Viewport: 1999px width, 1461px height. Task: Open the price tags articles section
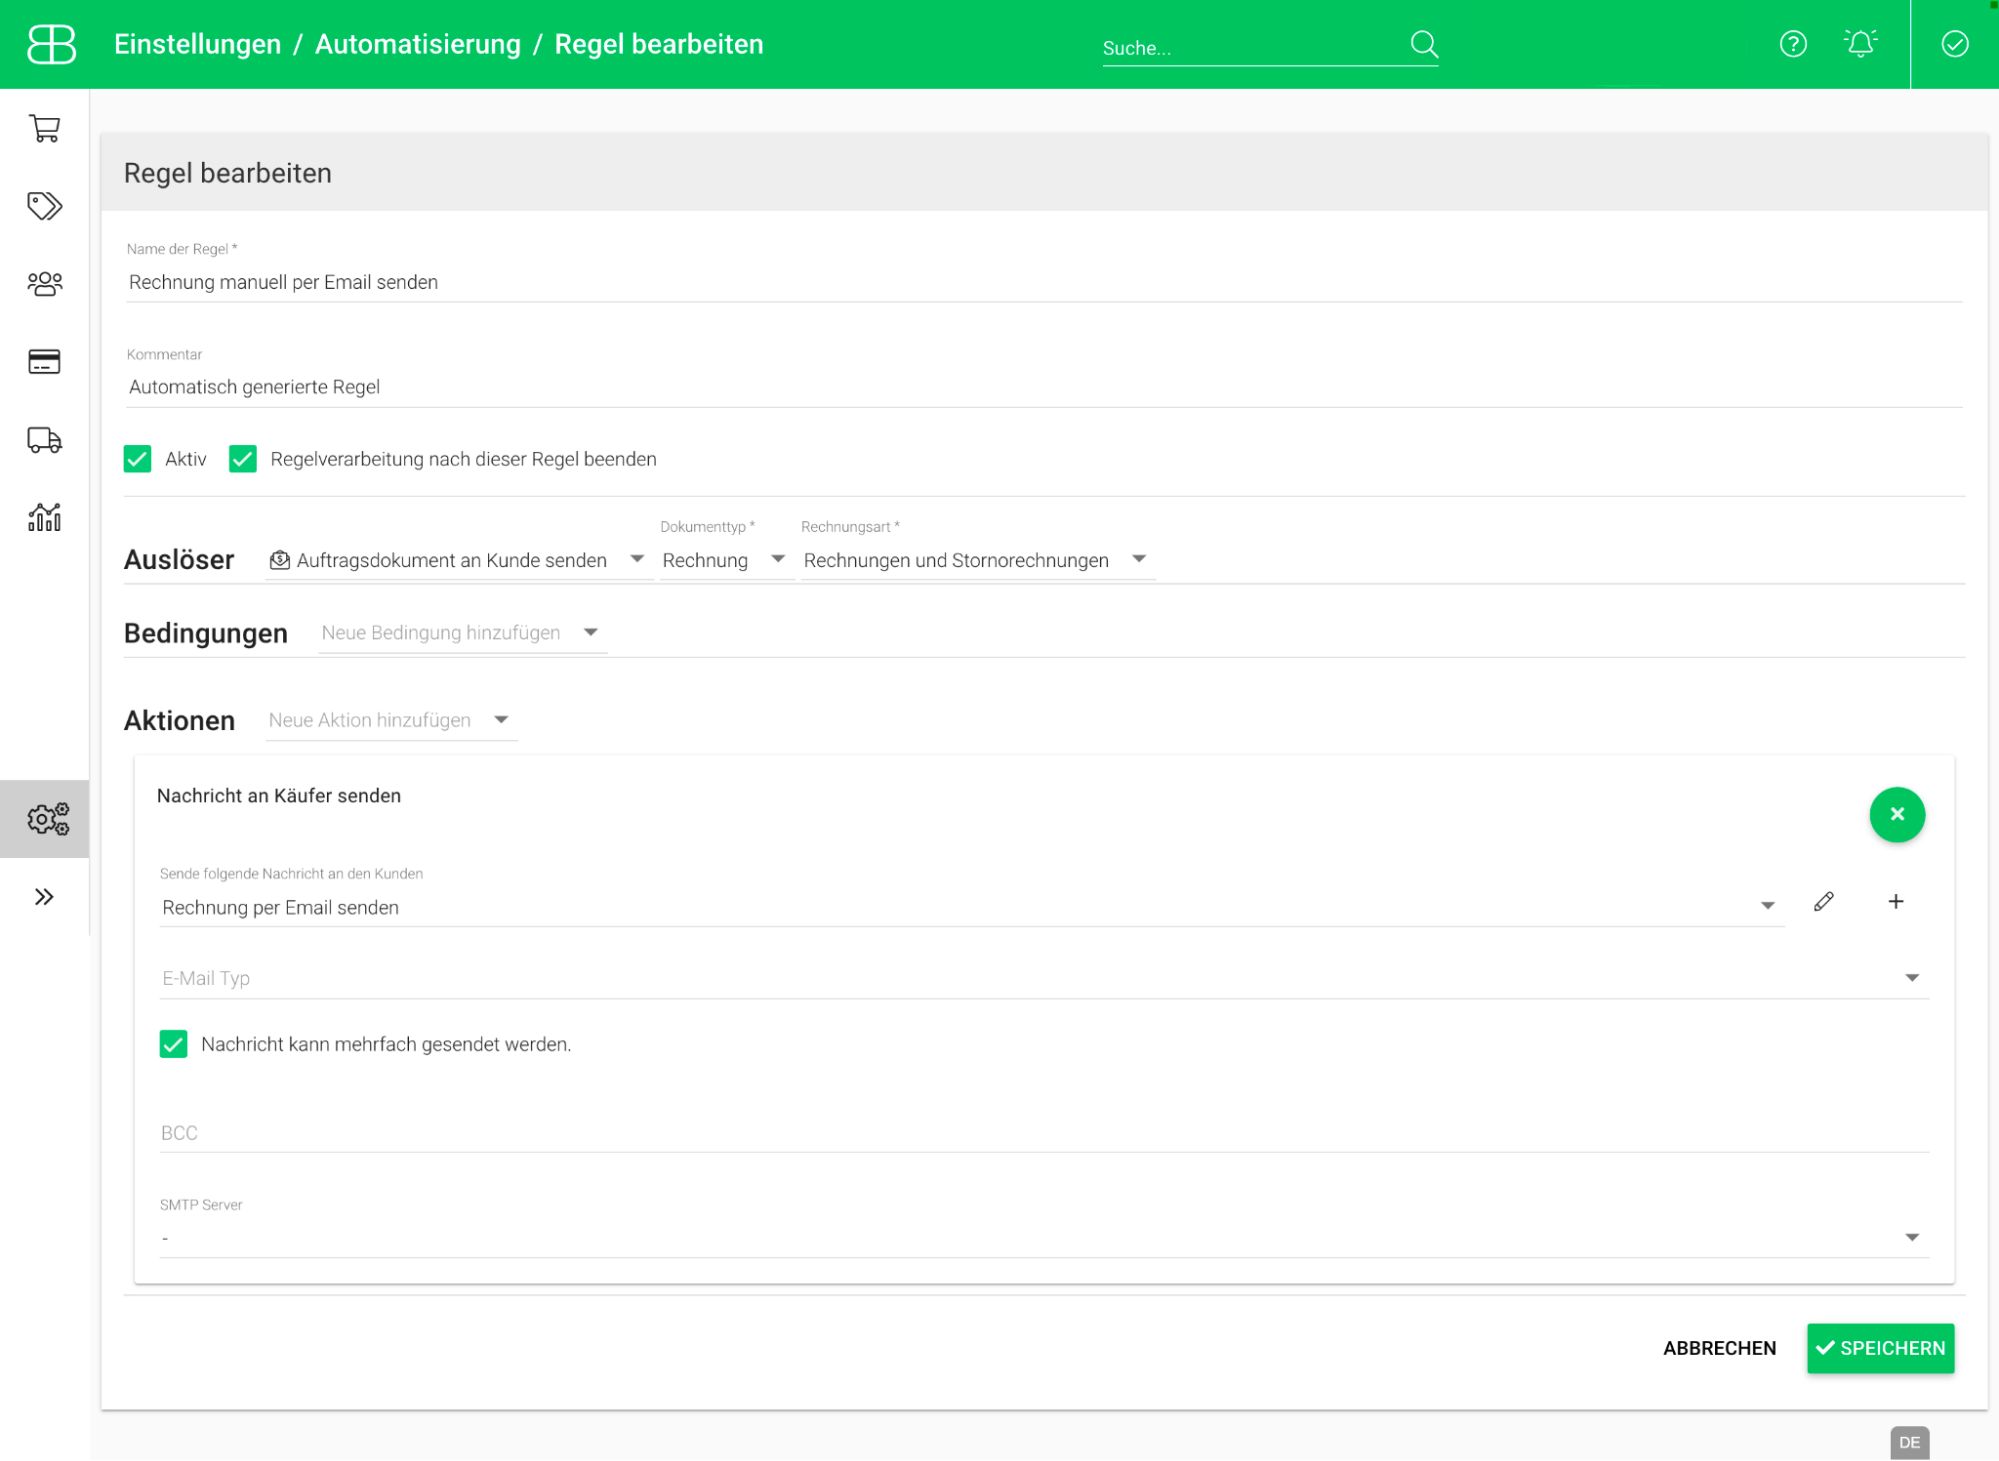pos(44,206)
